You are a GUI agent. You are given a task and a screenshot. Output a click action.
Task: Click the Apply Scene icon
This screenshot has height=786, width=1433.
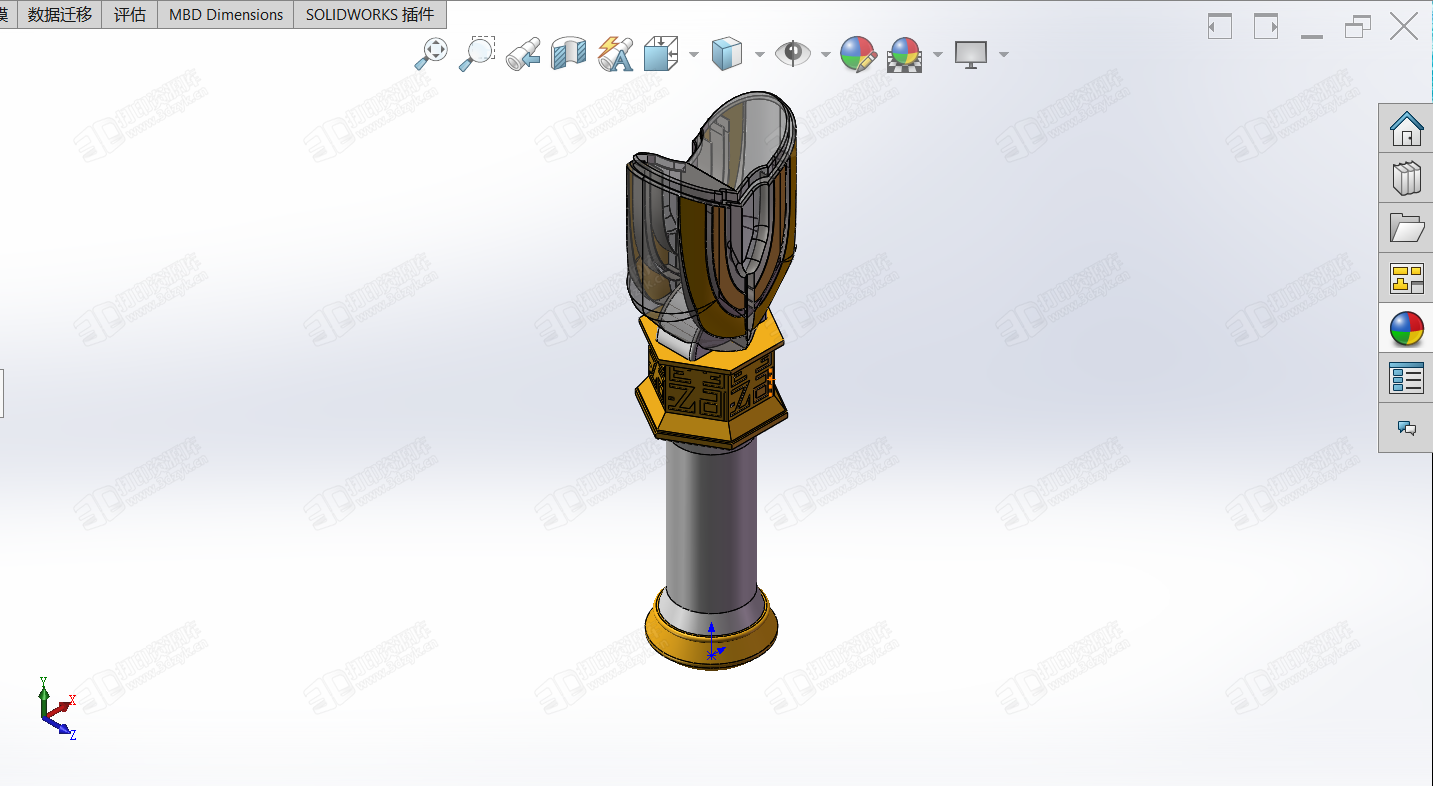(x=905, y=54)
